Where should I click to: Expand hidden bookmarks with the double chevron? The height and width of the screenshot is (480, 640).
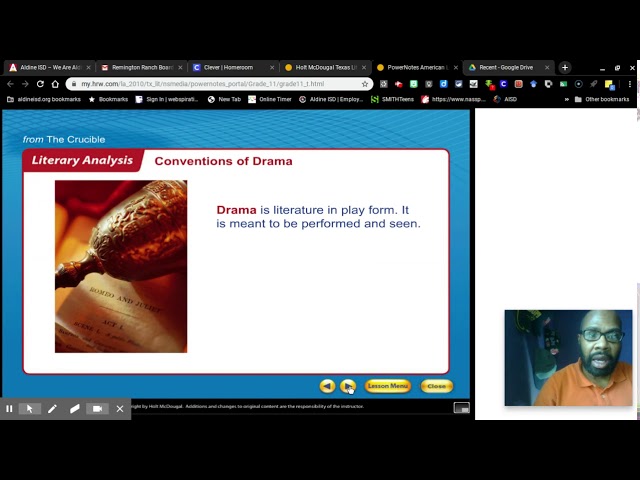pos(567,99)
